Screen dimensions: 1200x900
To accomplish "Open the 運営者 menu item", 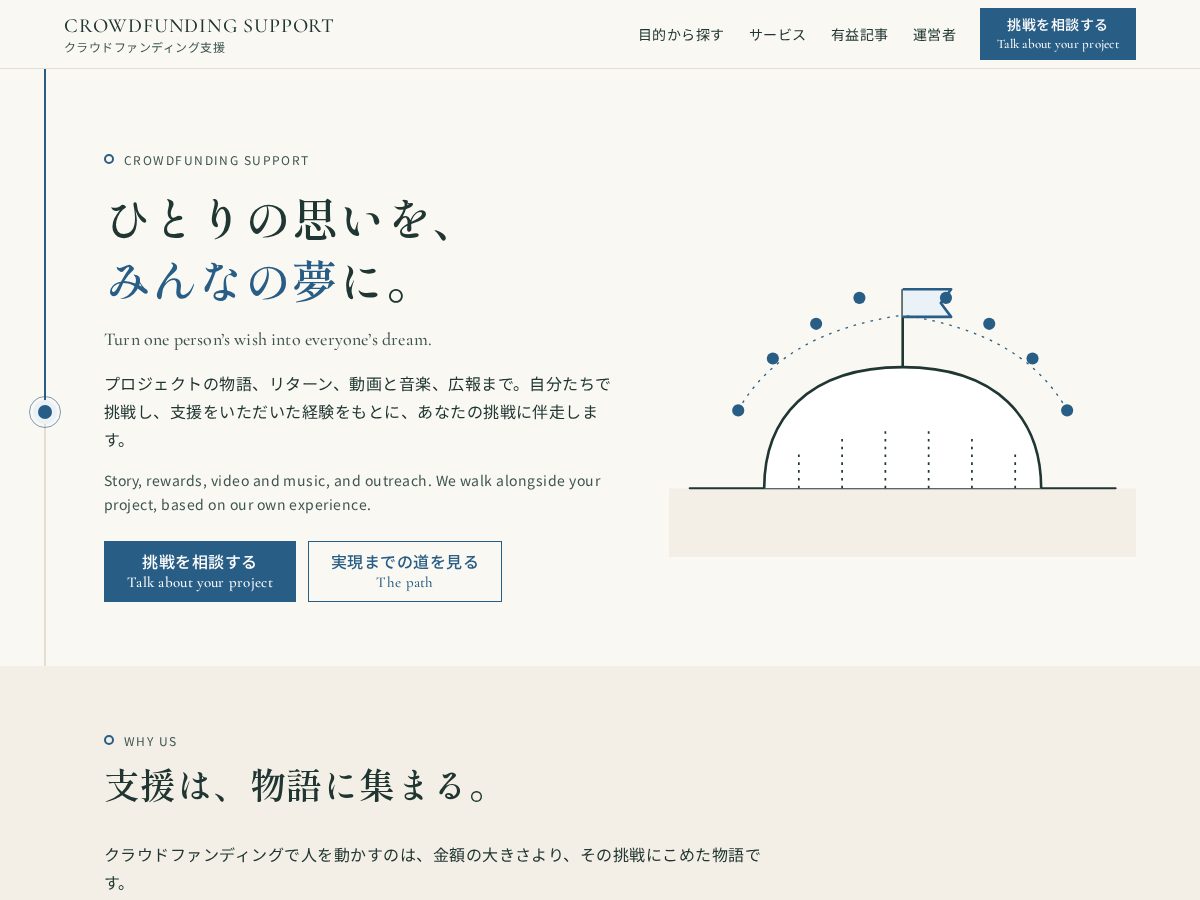I will 934,35.
